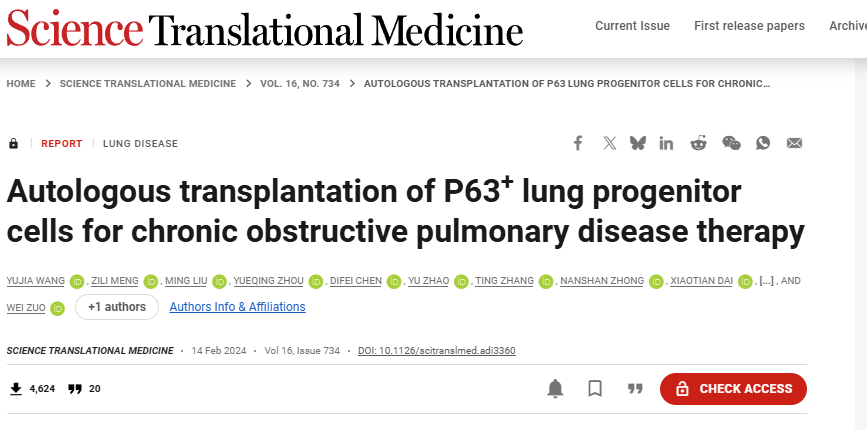This screenshot has width=867, height=430.
Task: Share article via WhatsApp
Action: [763, 143]
